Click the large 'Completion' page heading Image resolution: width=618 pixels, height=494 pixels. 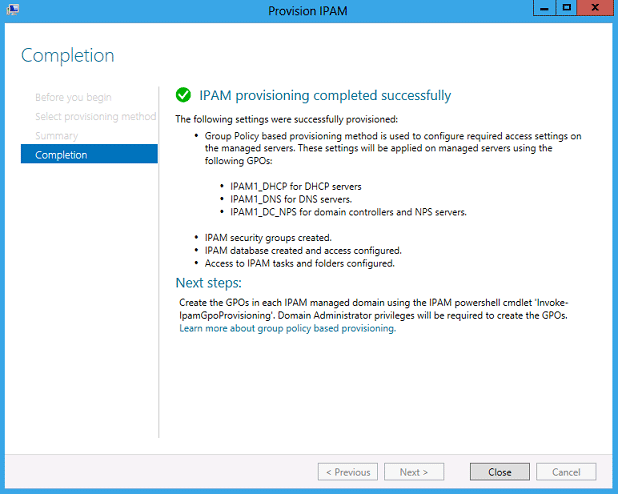click(x=68, y=55)
